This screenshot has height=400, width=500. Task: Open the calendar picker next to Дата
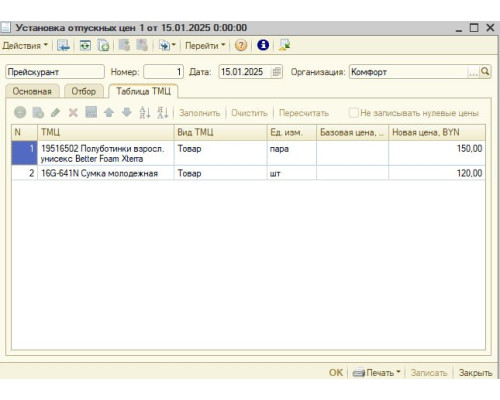(276, 72)
